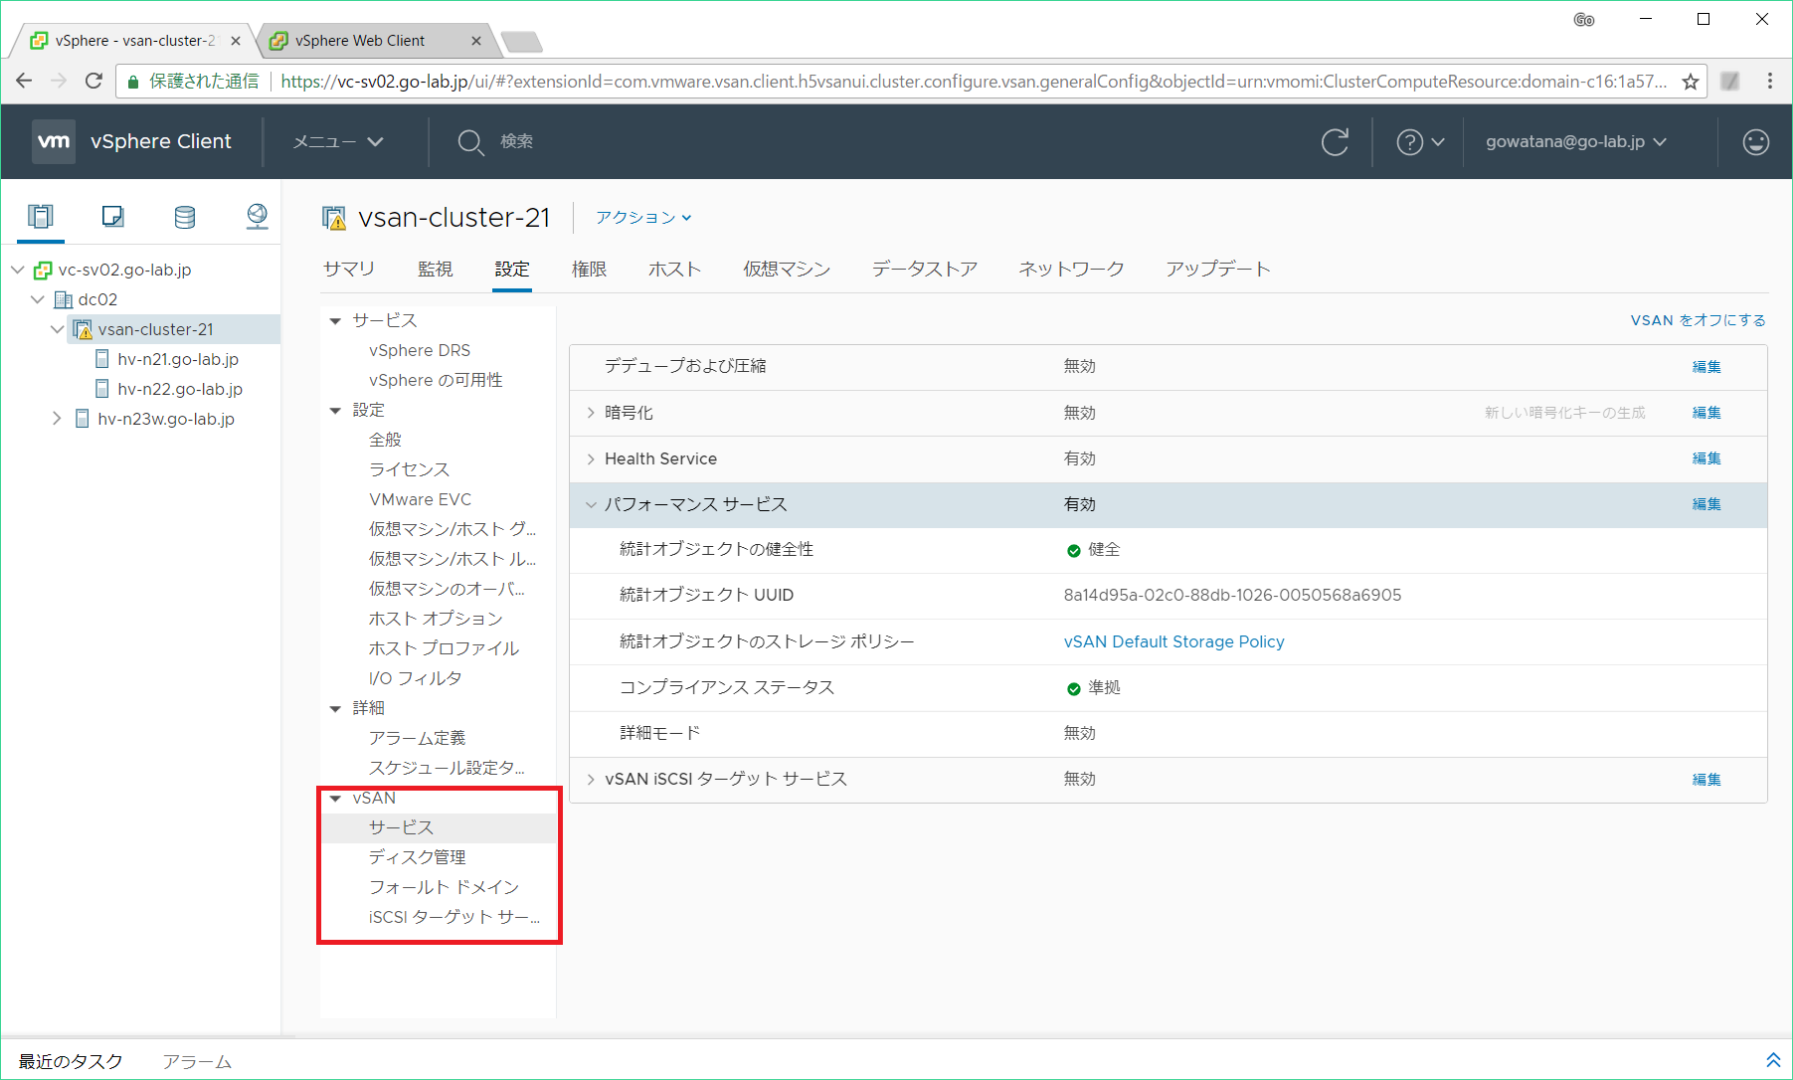Open the VMs and Templates inventory view icon
Image resolution: width=1793 pixels, height=1080 pixels.
coord(112,216)
